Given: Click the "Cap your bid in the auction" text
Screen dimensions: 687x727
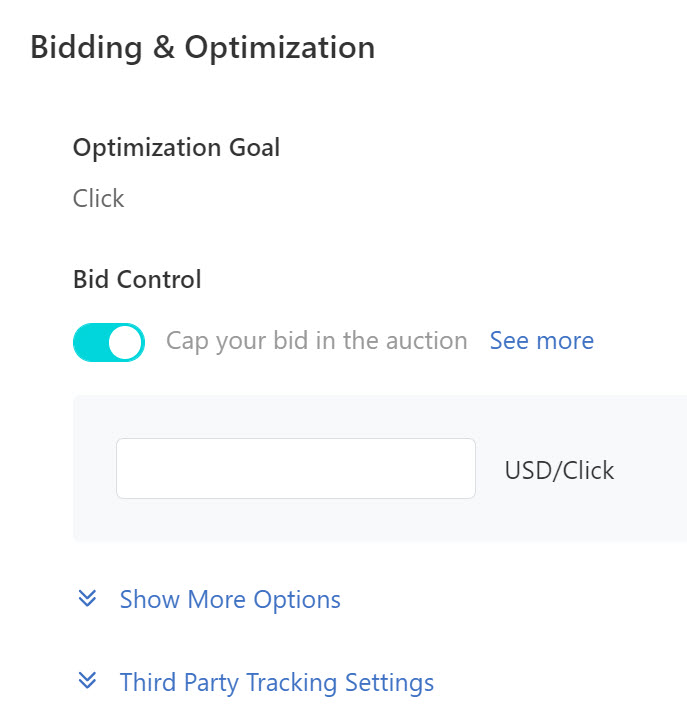Looking at the screenshot, I should [x=316, y=341].
